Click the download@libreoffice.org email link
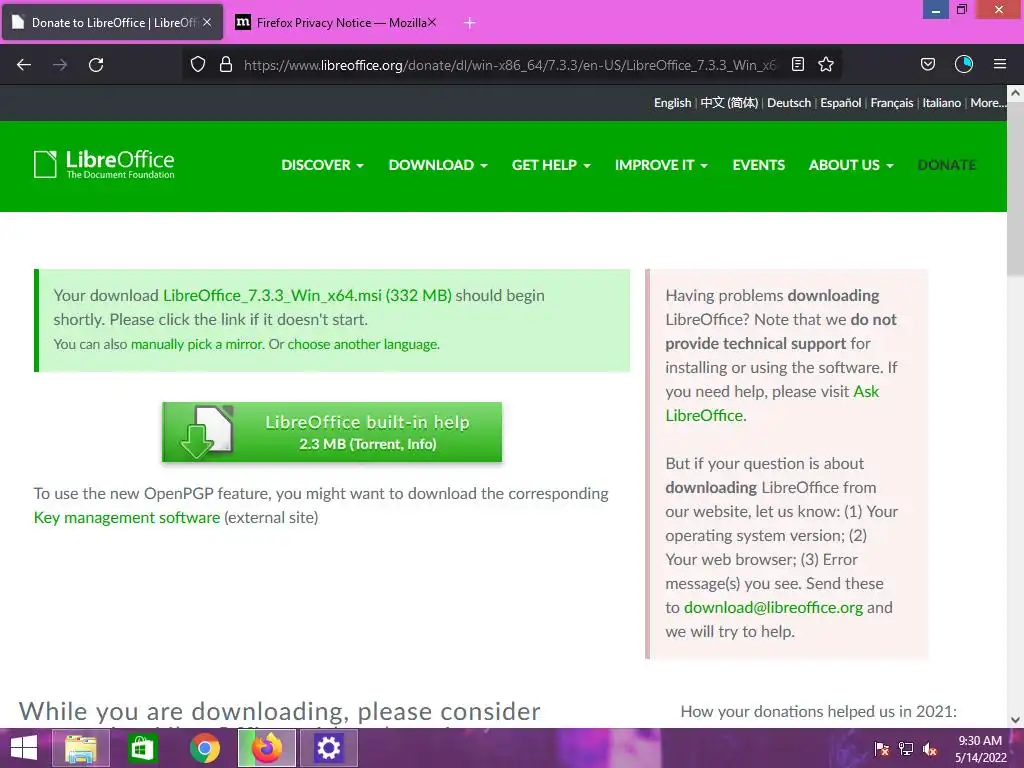Screen dimensions: 1024x768 tap(773, 607)
